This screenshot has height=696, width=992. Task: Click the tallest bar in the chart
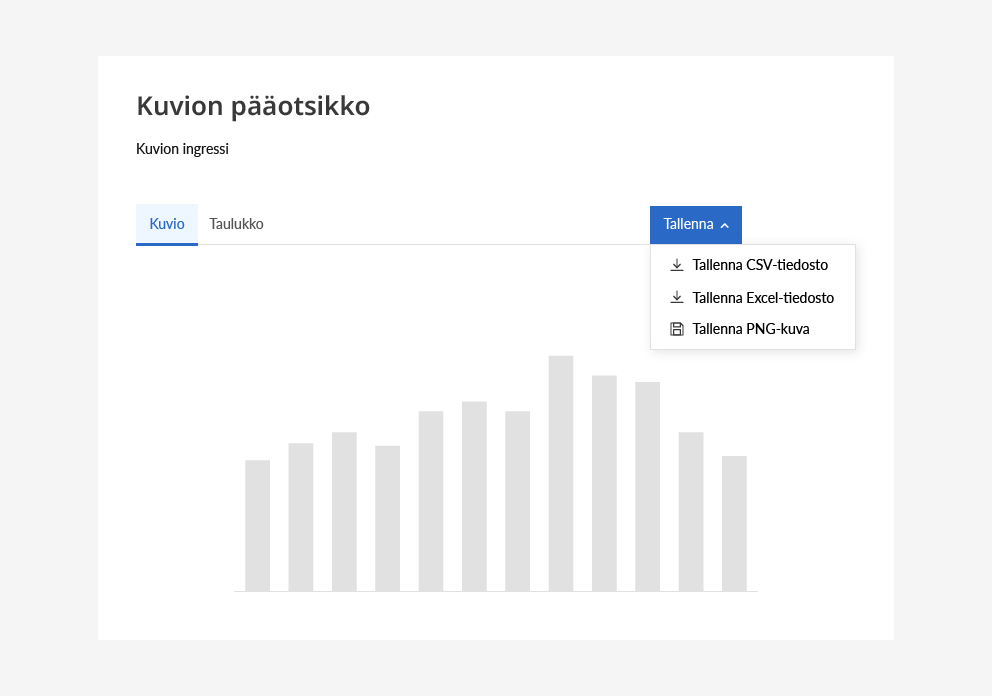(561, 473)
